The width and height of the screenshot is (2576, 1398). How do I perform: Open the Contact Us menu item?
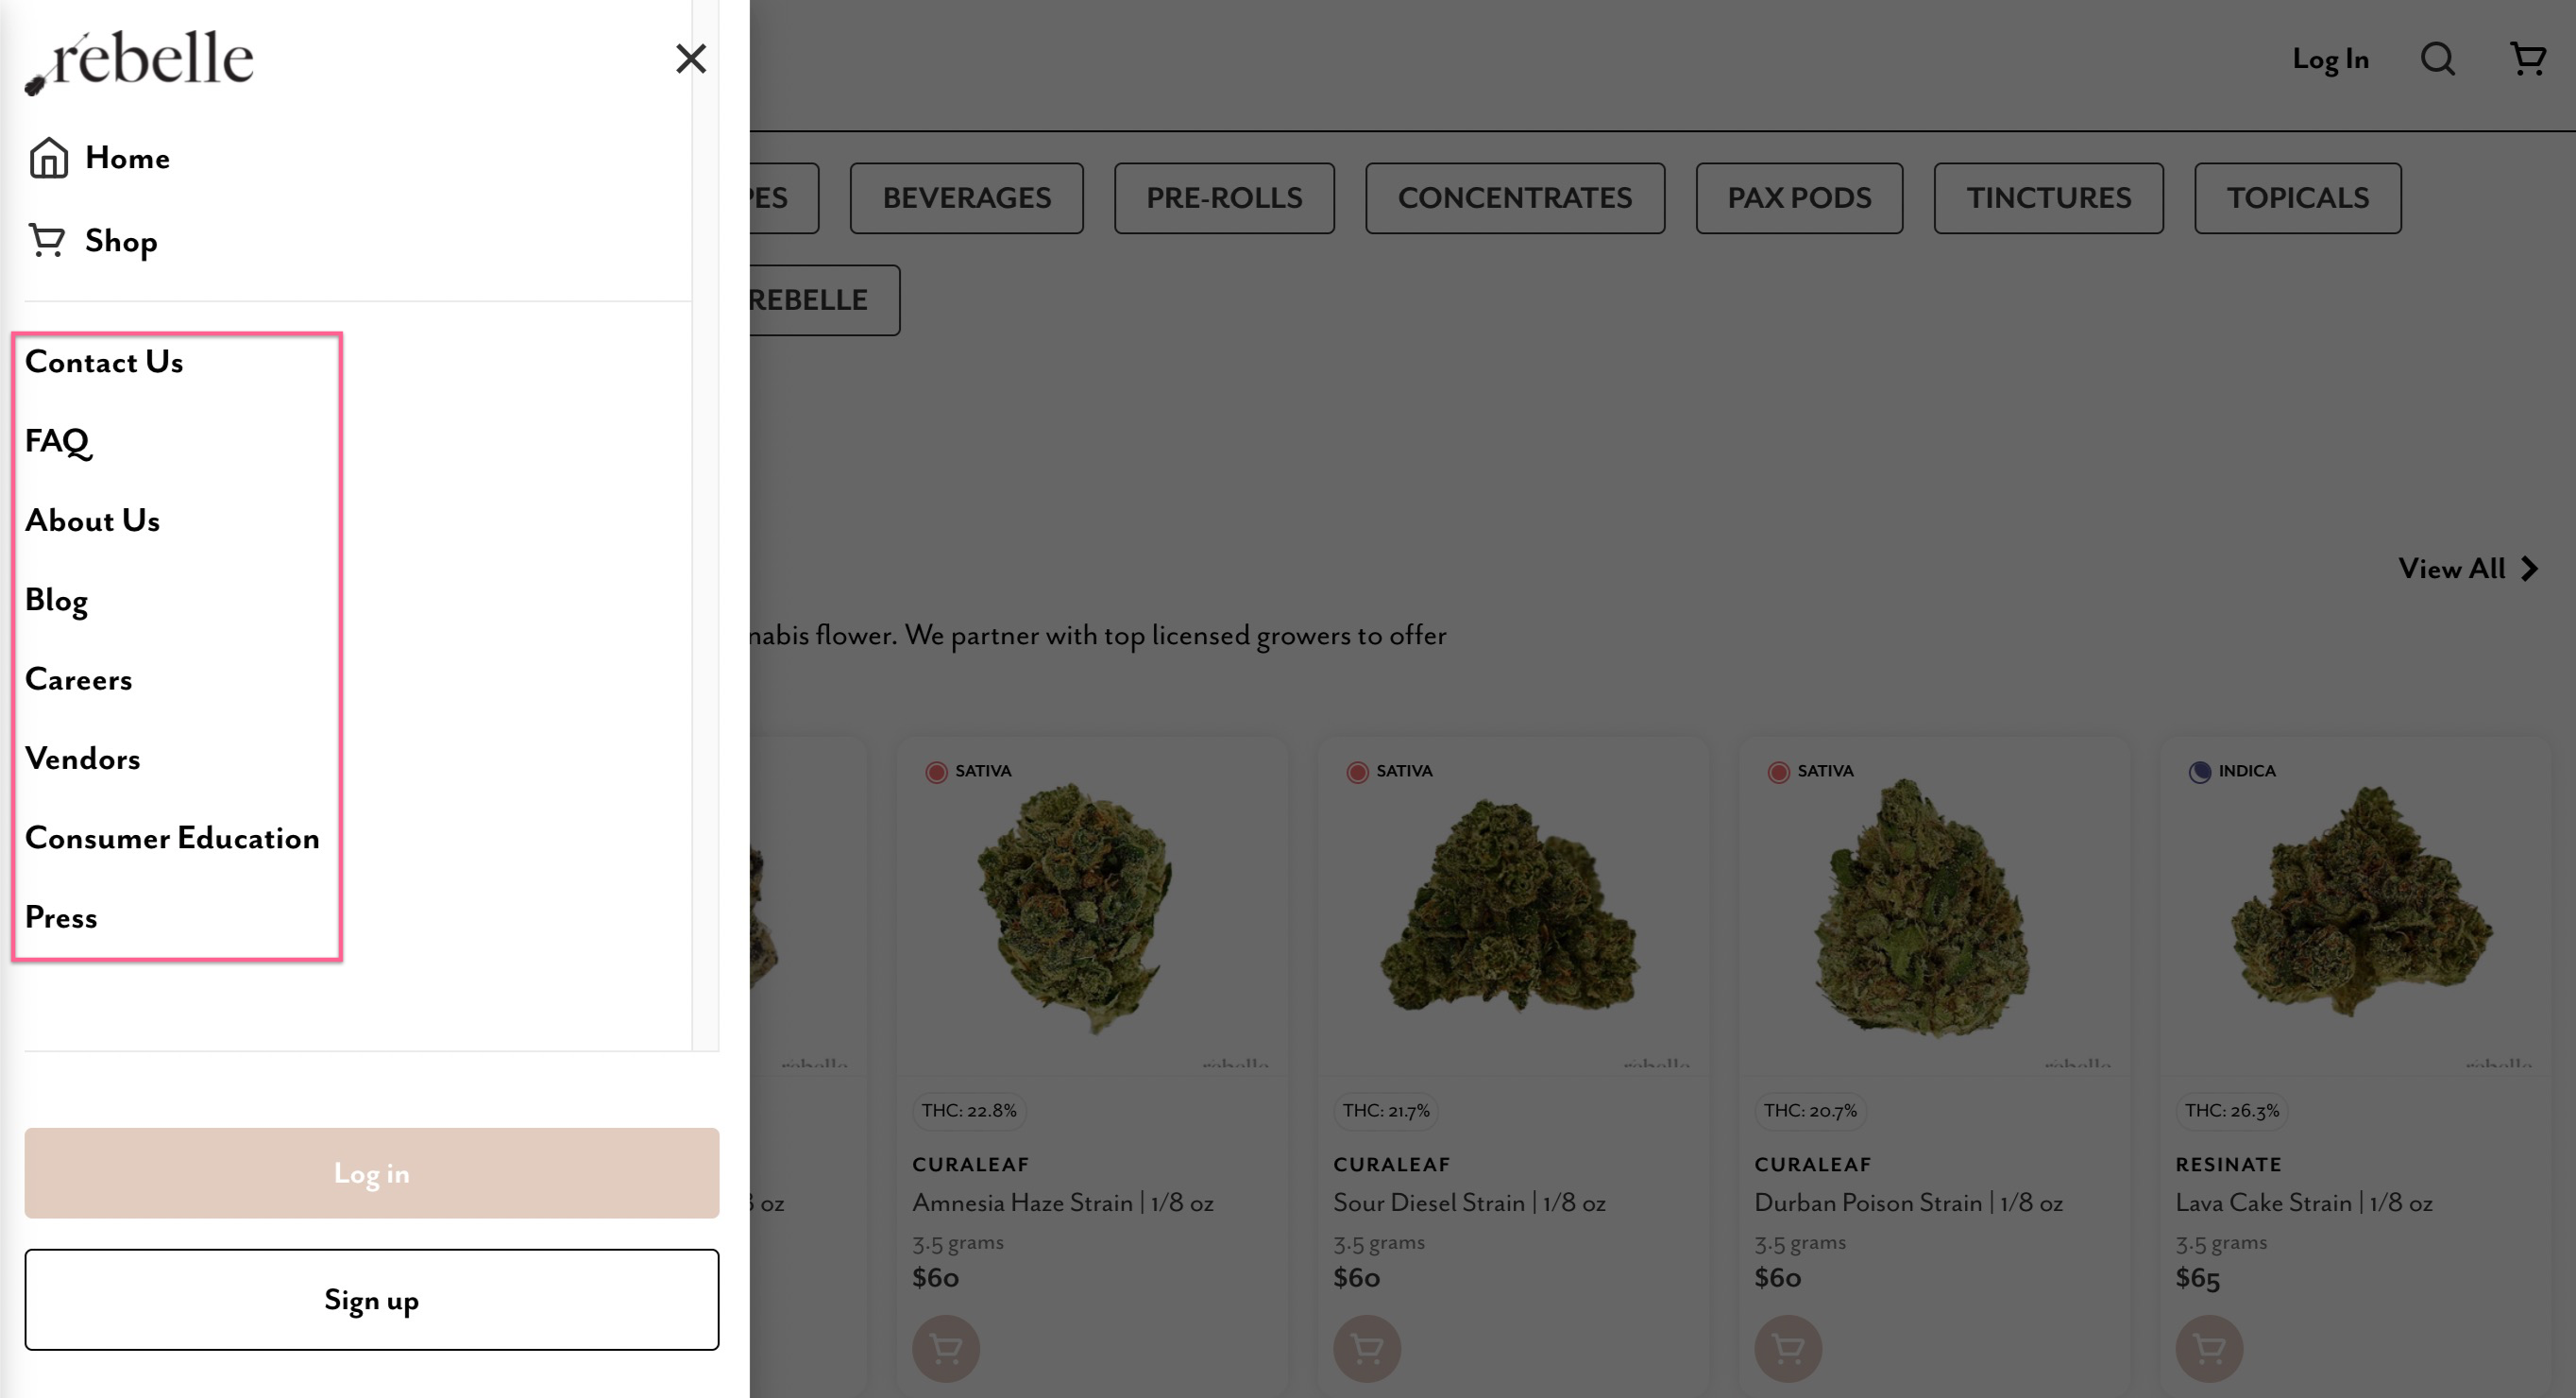[104, 362]
